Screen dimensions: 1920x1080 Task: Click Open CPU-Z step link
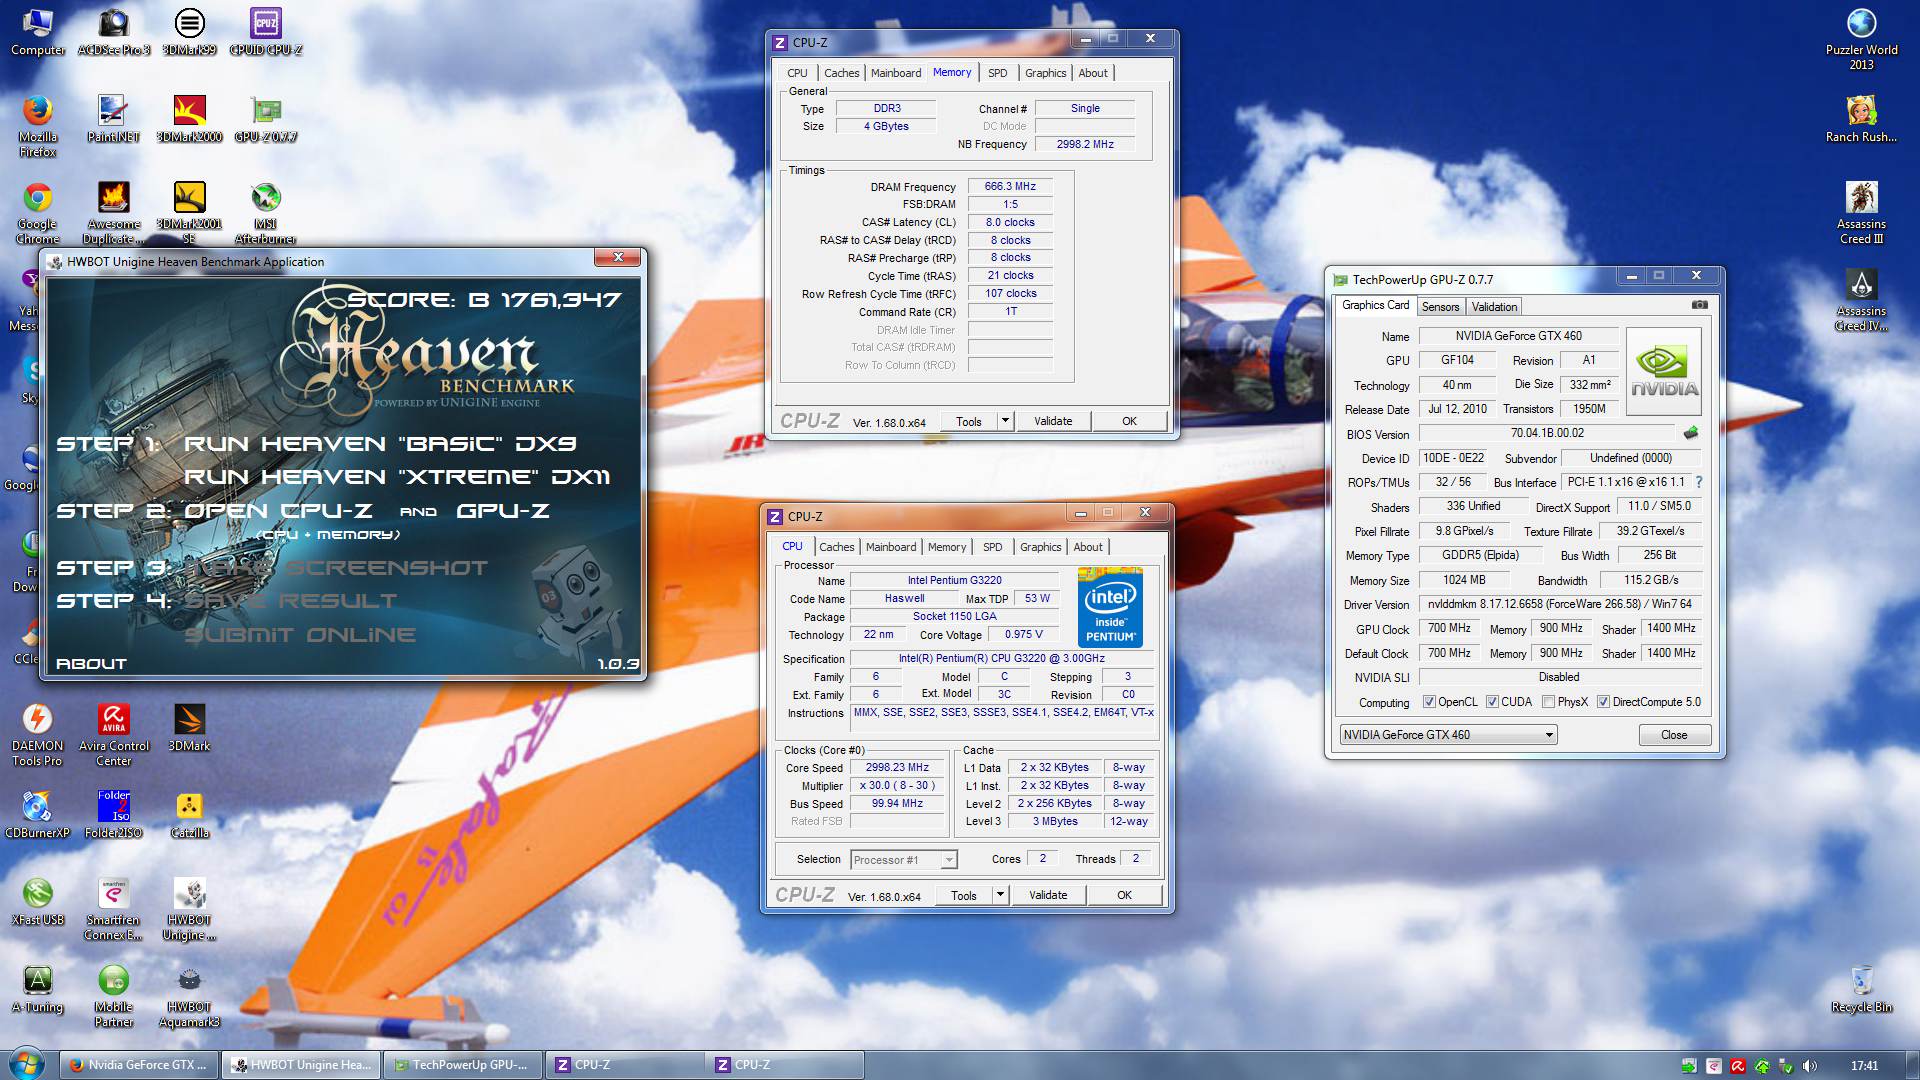279,511
